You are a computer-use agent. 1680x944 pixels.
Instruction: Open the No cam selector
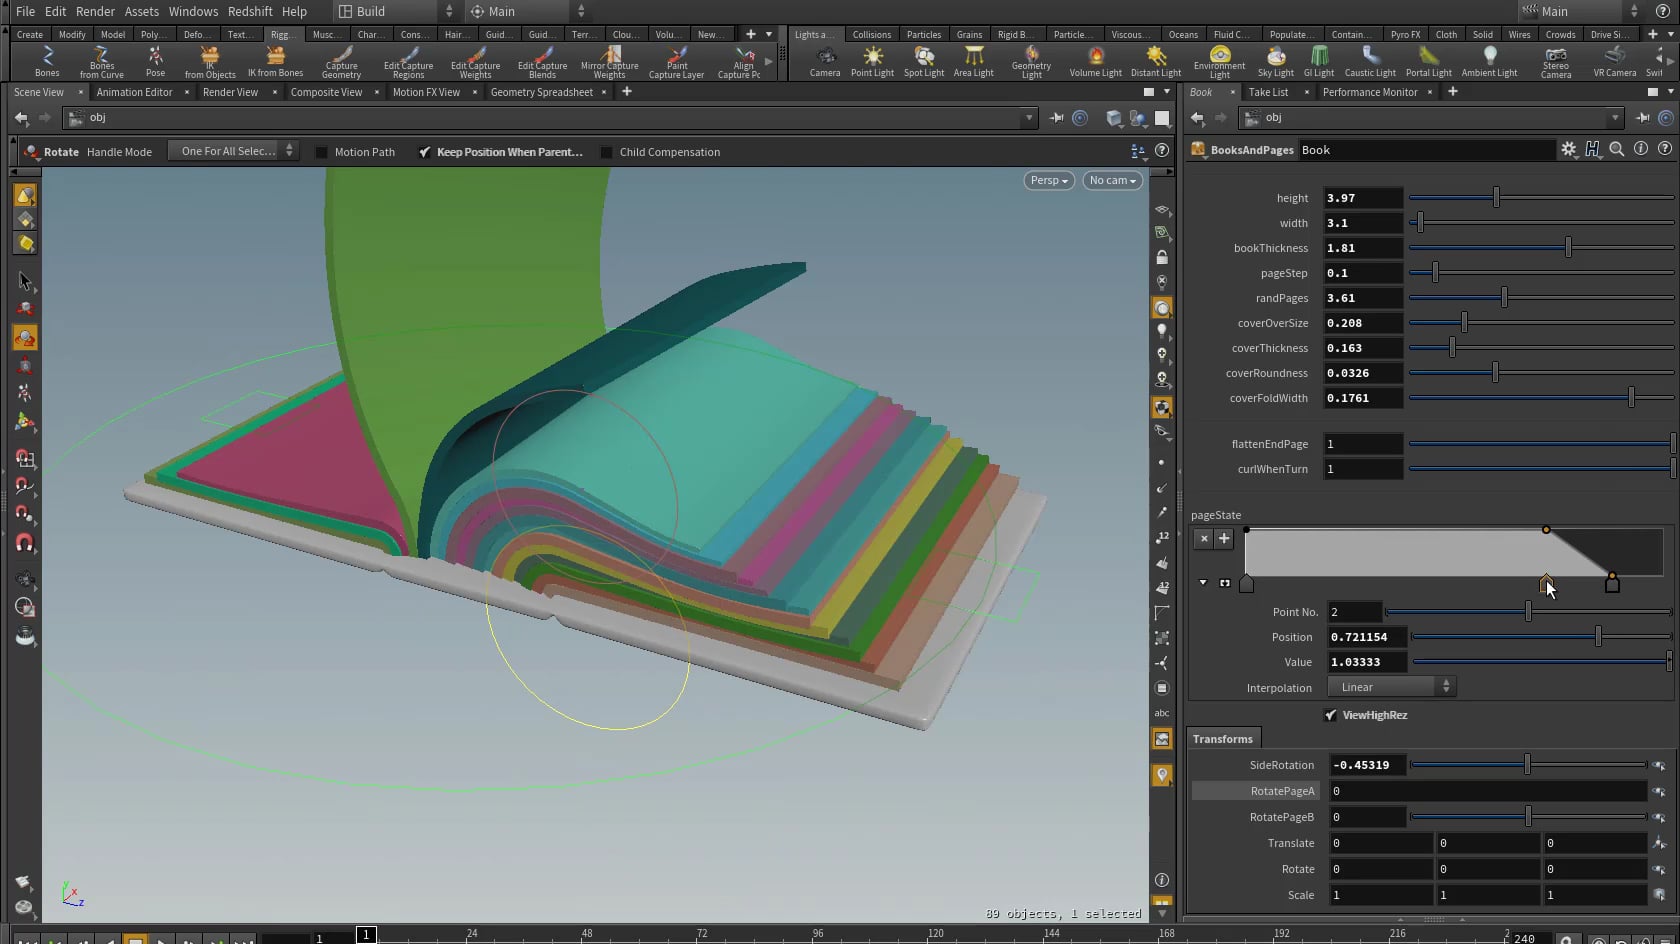(1111, 180)
